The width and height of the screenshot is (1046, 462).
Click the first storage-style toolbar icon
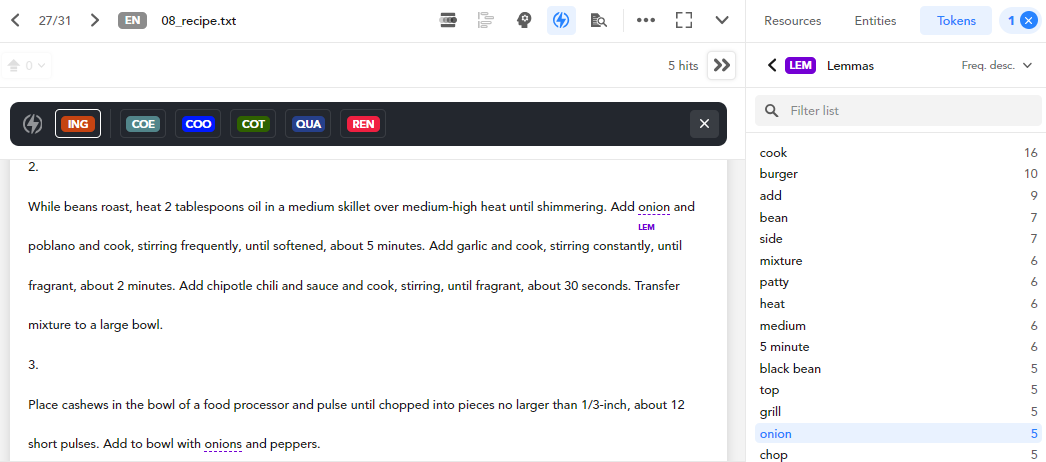pyautogui.click(x=449, y=20)
